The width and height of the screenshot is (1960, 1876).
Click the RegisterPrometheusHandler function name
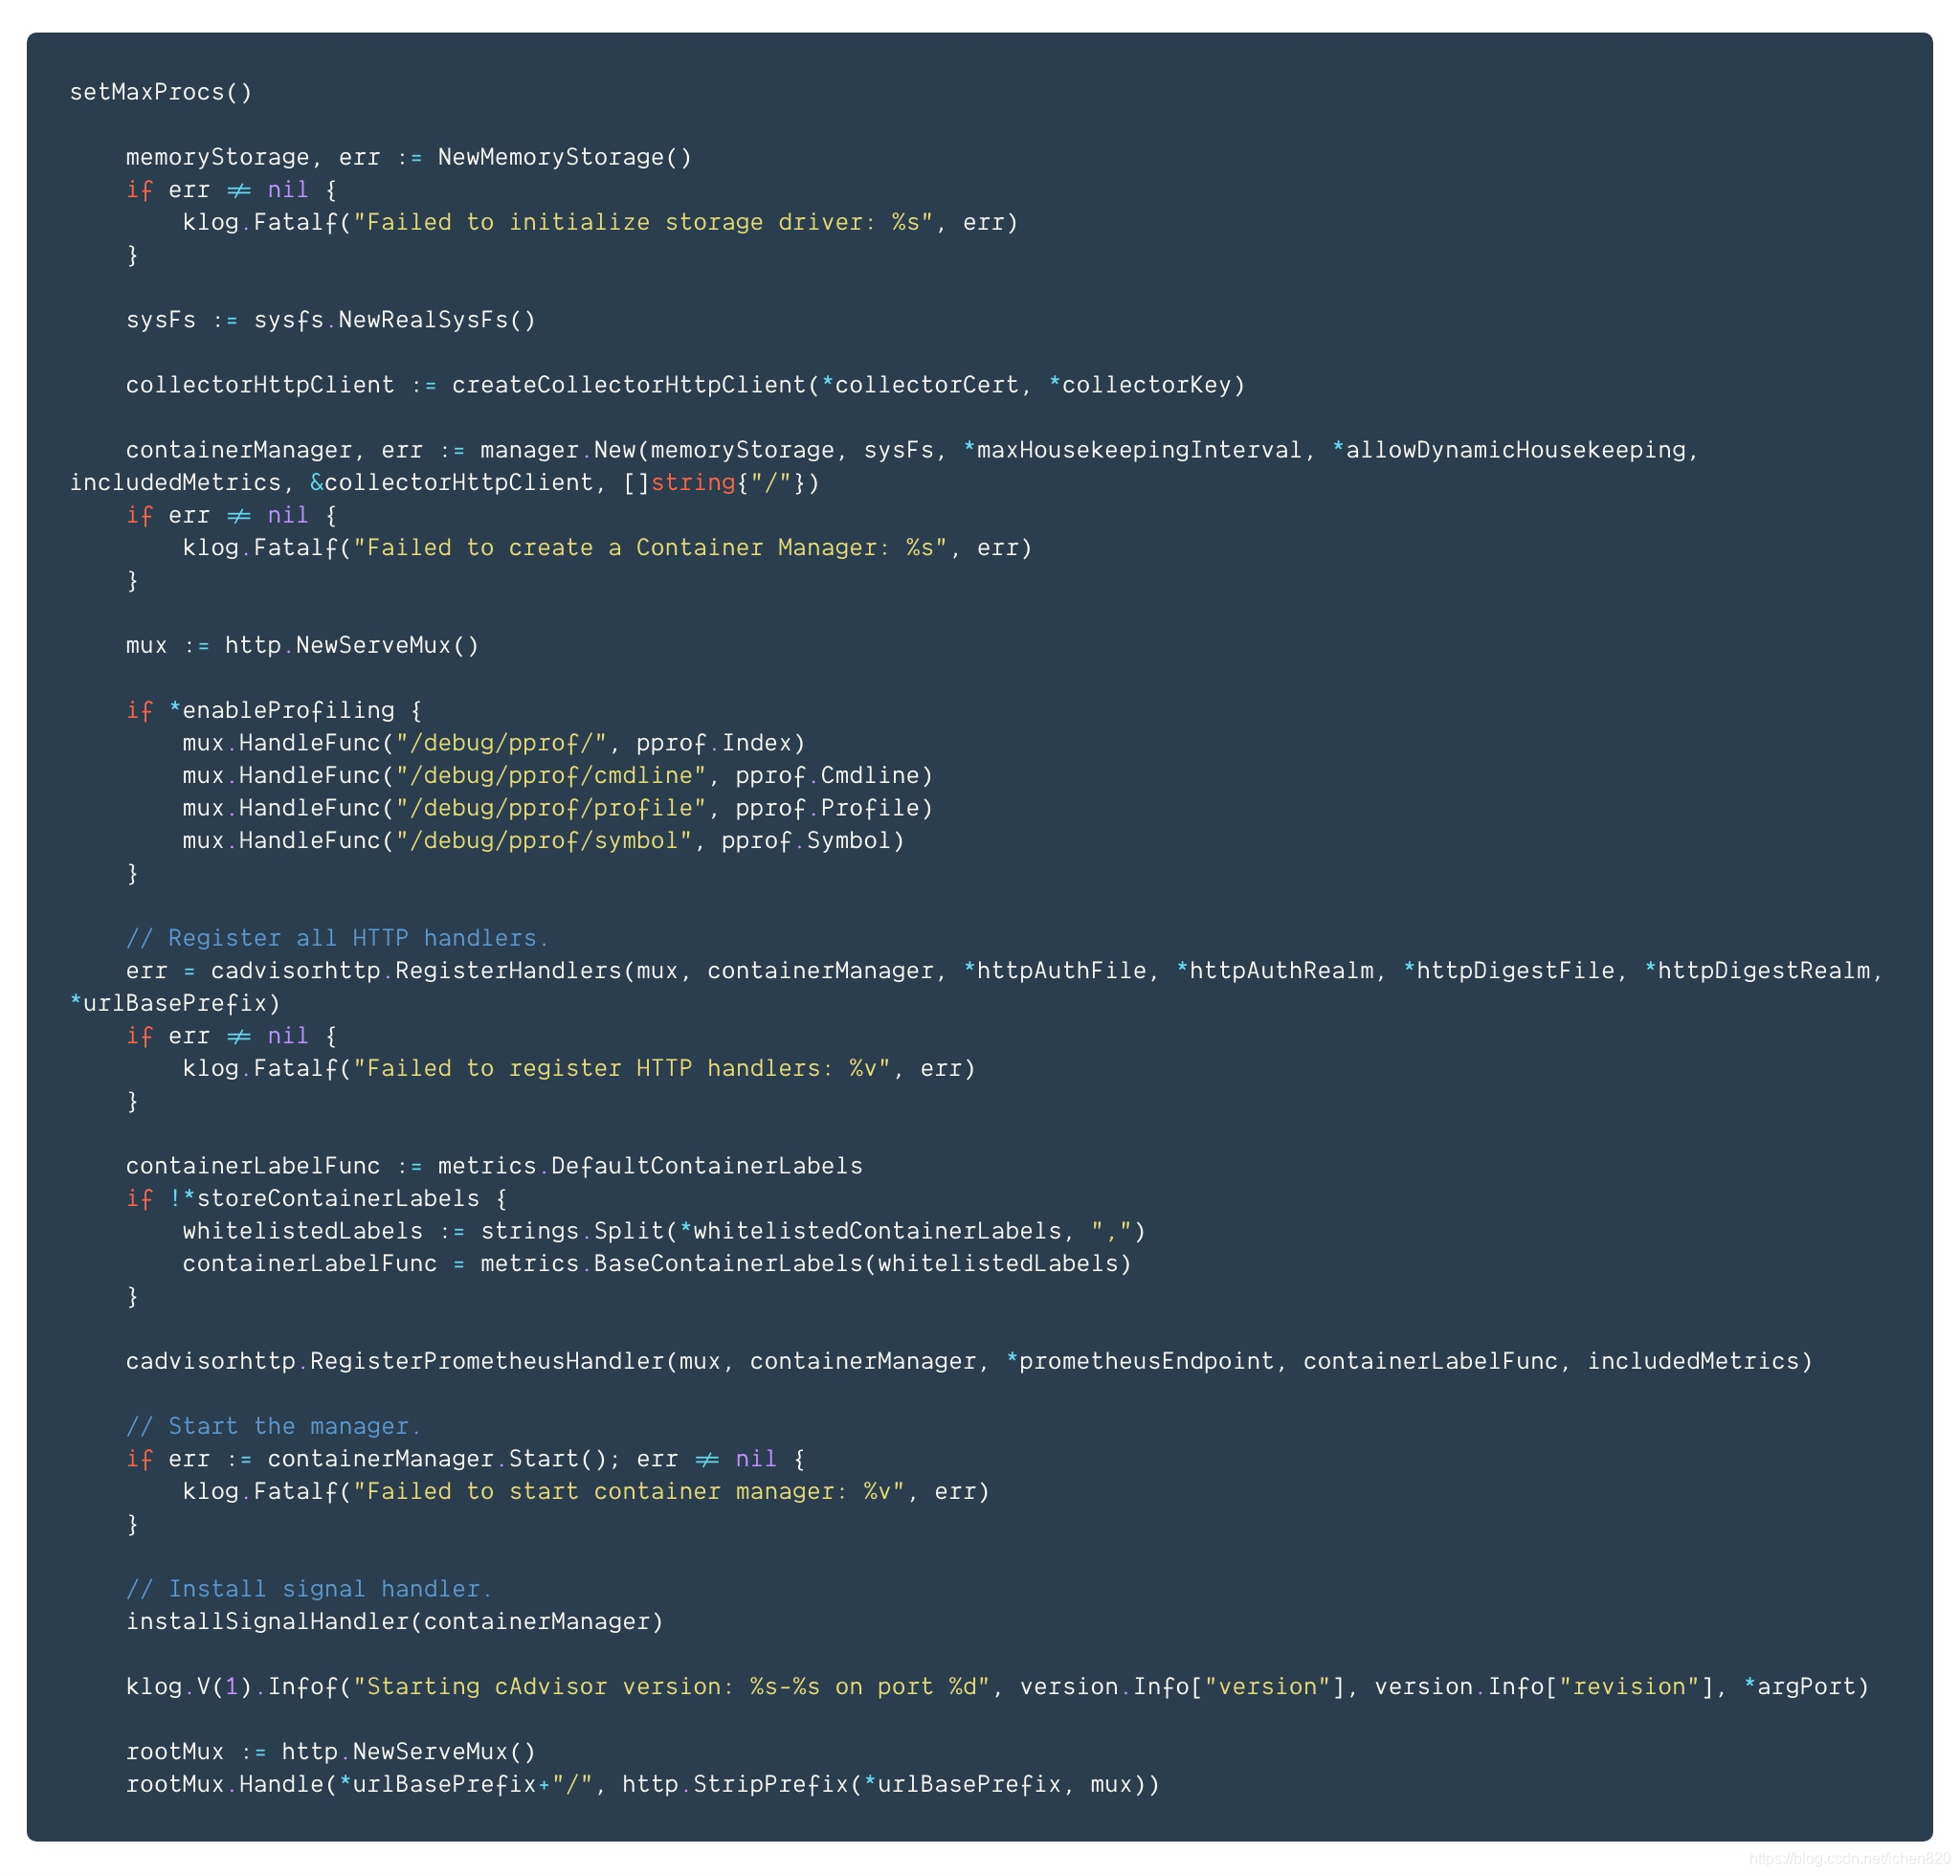click(487, 1362)
